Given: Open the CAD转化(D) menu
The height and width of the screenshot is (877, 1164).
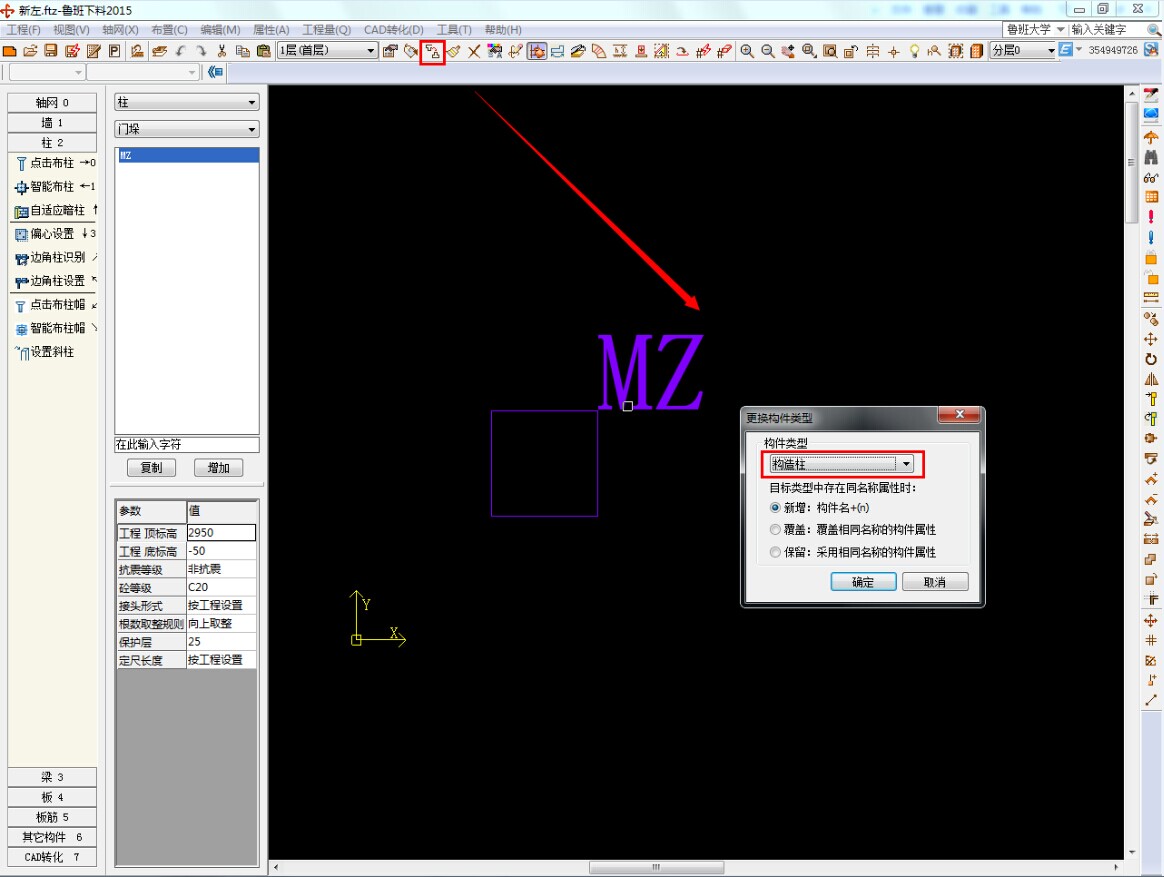Looking at the screenshot, I should (x=393, y=30).
